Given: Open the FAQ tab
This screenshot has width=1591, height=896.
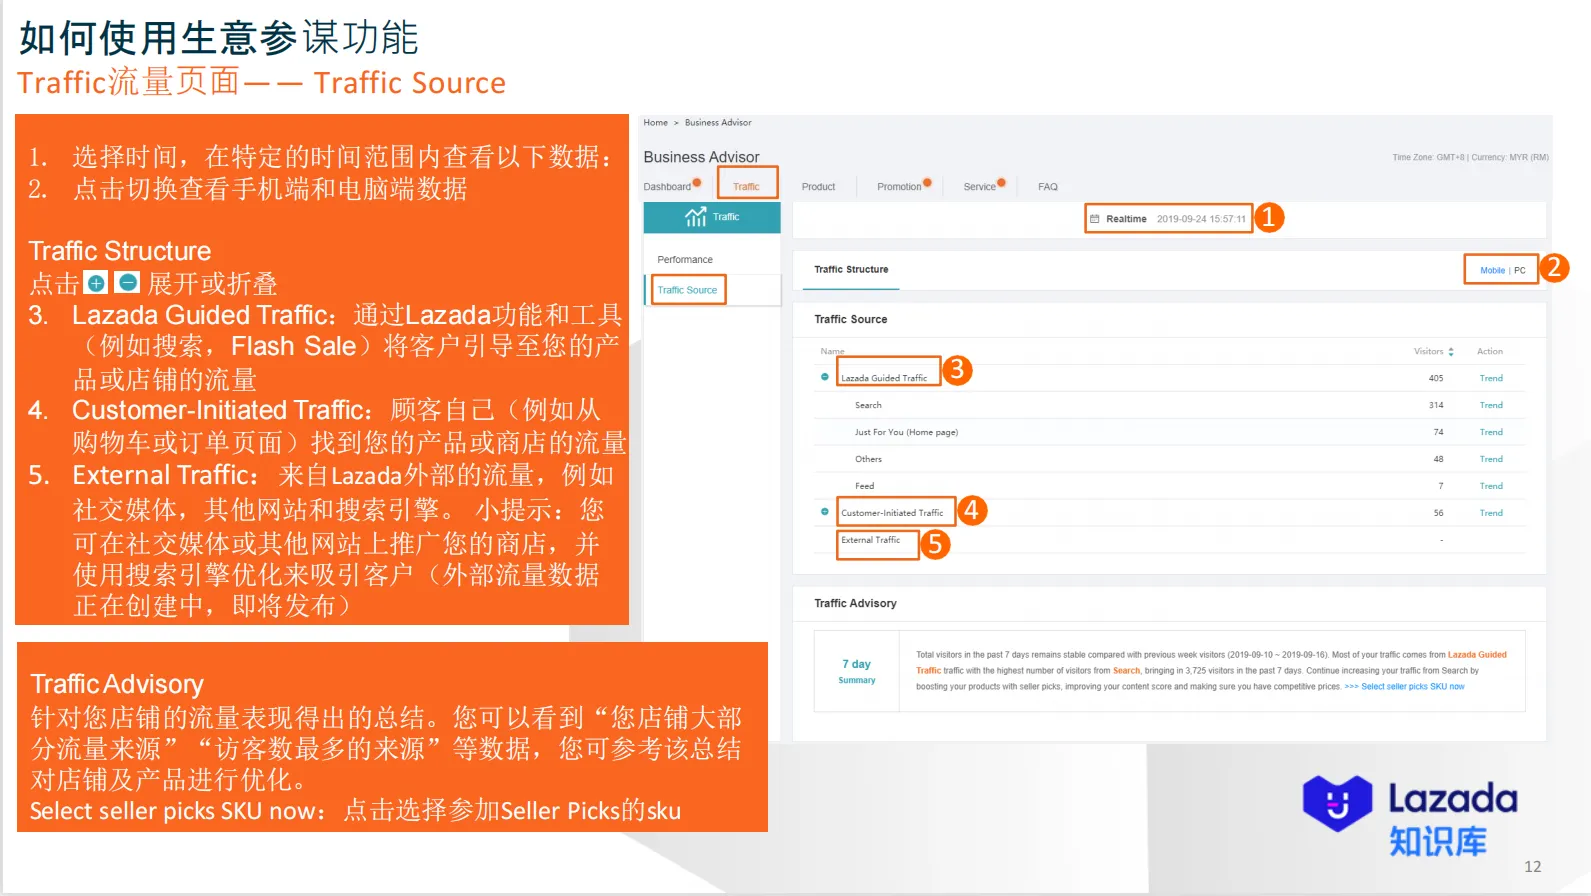Looking at the screenshot, I should click(1048, 187).
